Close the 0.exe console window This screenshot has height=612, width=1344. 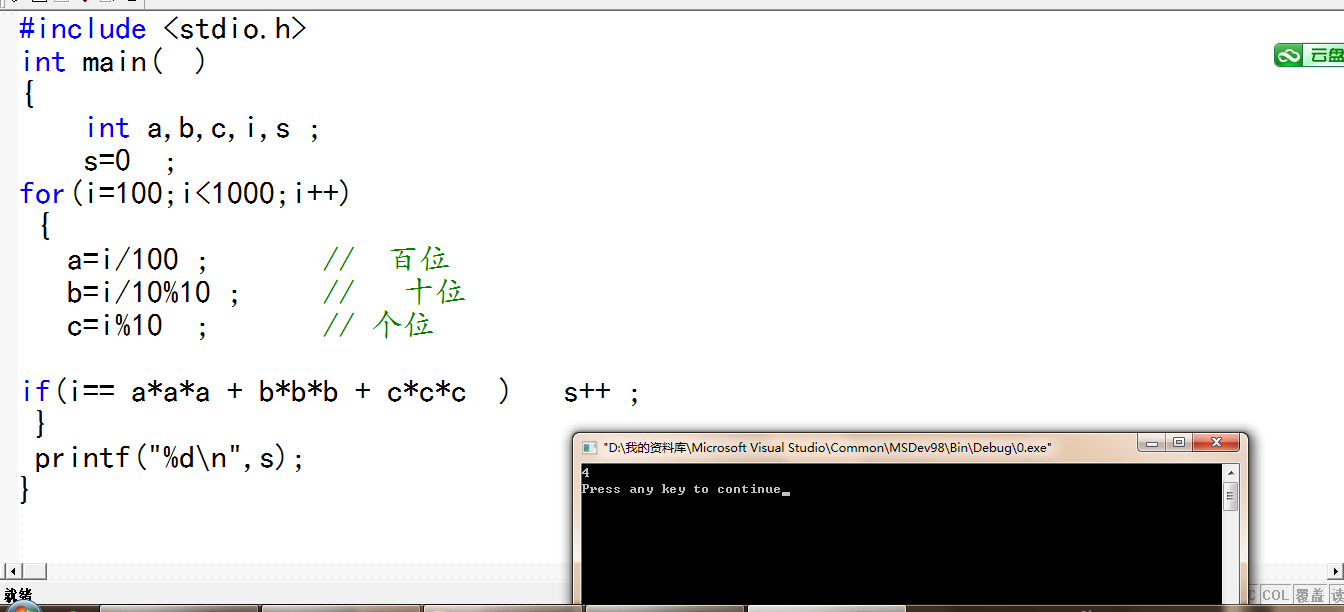click(1215, 443)
